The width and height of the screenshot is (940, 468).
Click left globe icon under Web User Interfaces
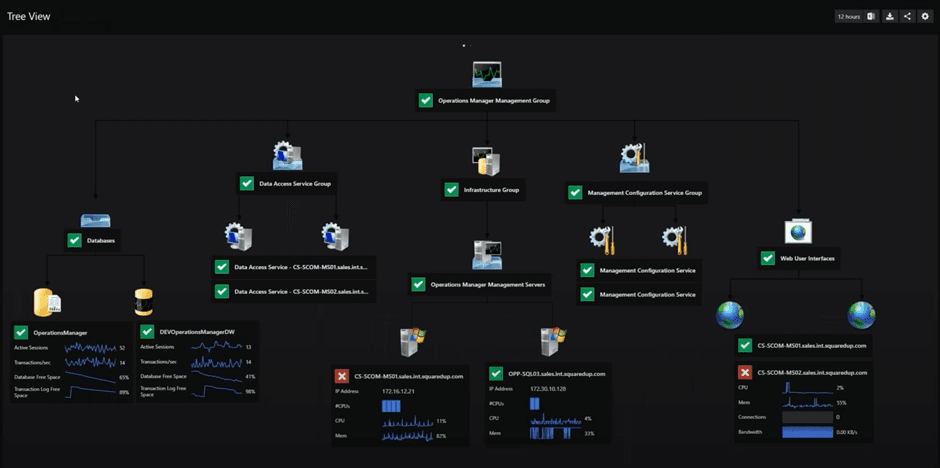pyautogui.click(x=730, y=315)
